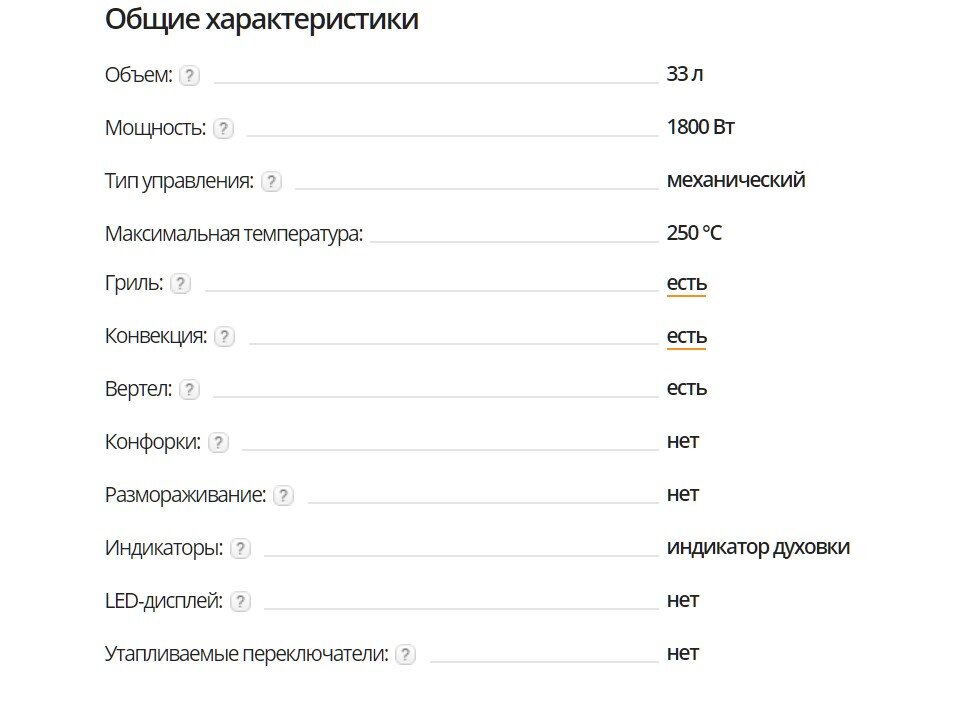Follow the underlined есть link for Гриль
The width and height of the screenshot is (977, 706).
tap(687, 284)
